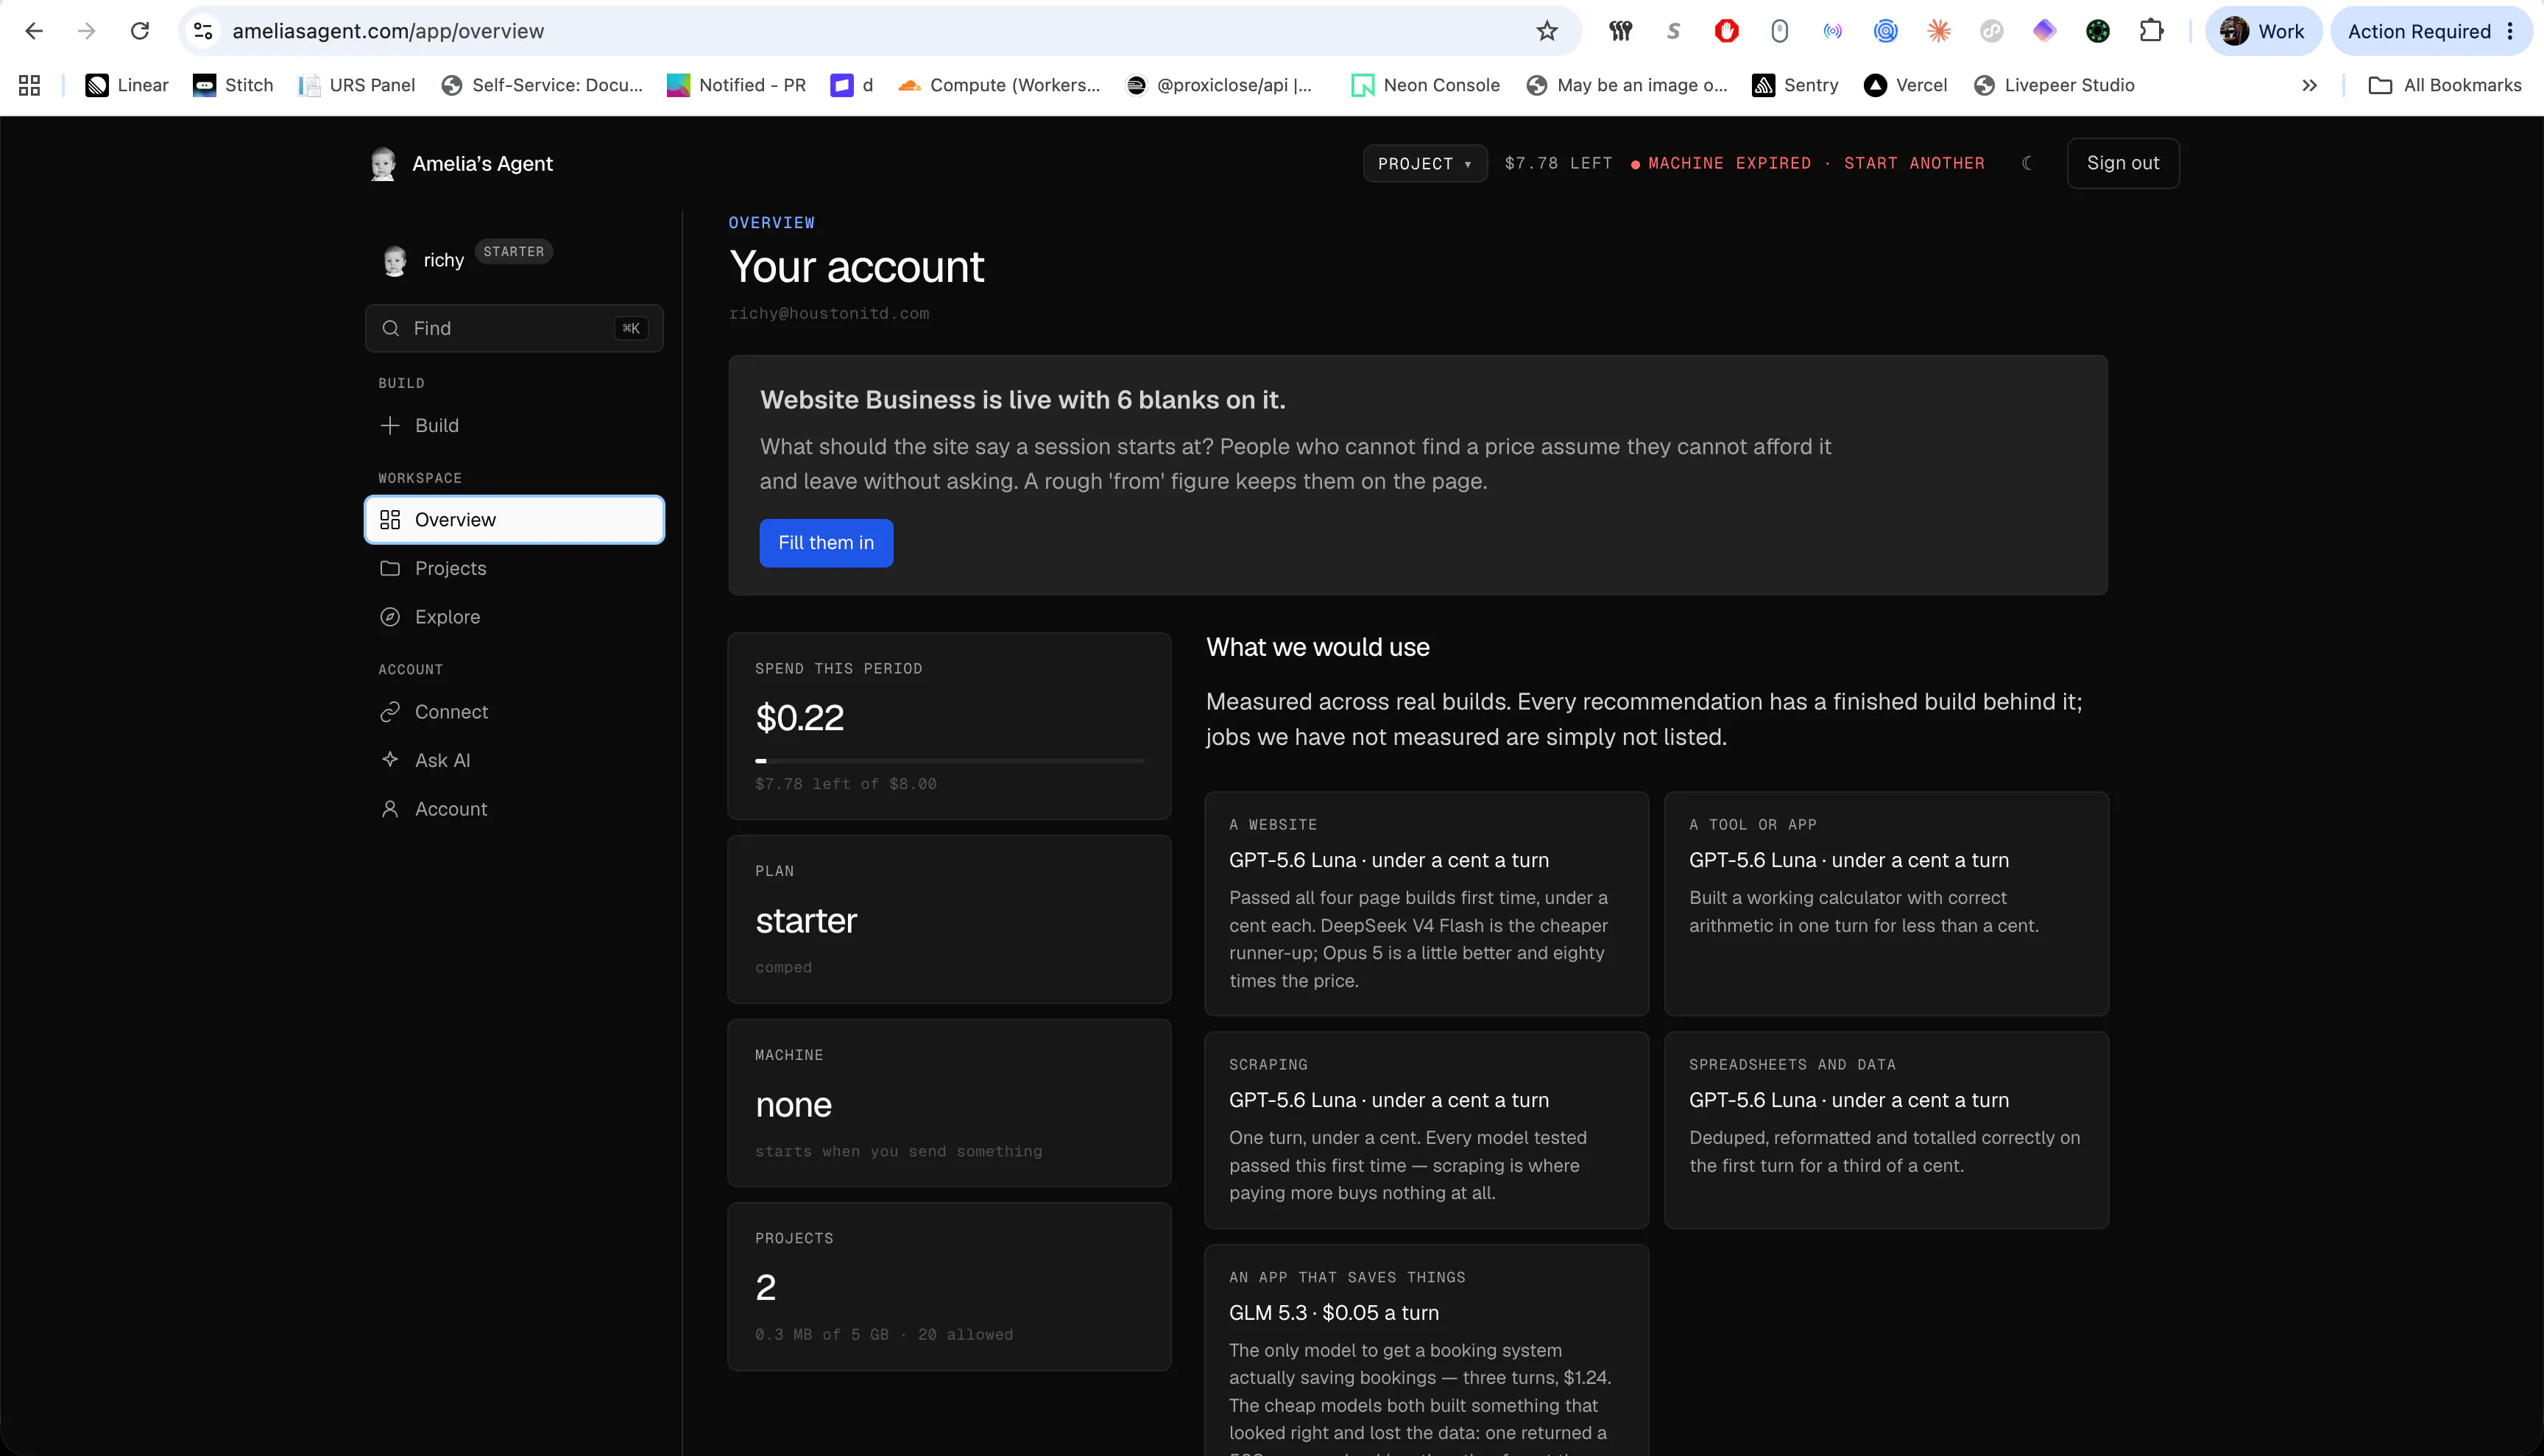Open the Vercel bookmark
The image size is (2544, 1456).
1906,85
